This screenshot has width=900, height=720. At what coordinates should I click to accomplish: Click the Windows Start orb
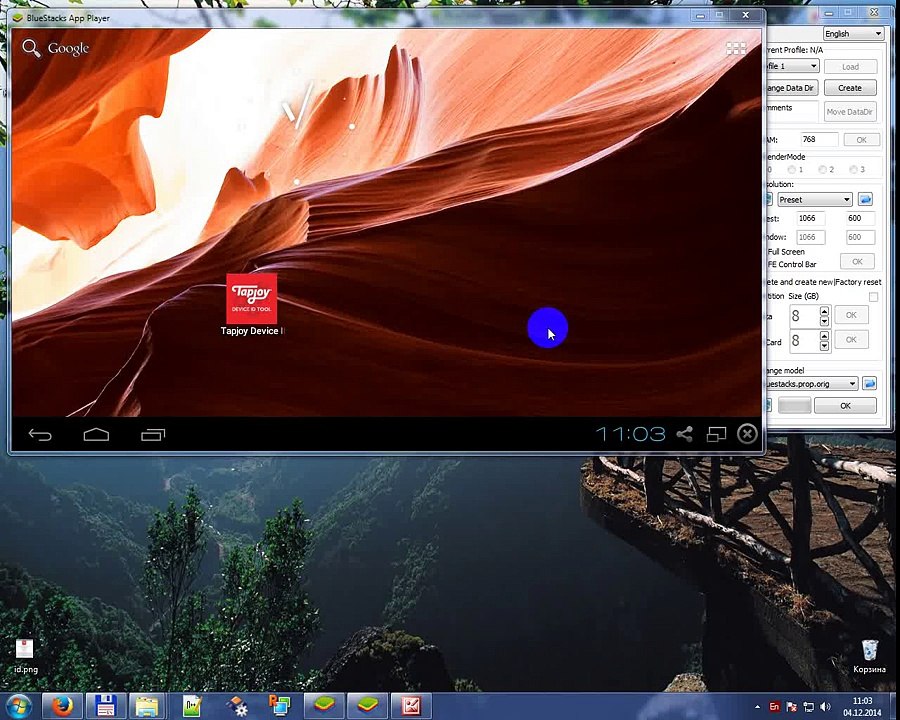pos(19,706)
